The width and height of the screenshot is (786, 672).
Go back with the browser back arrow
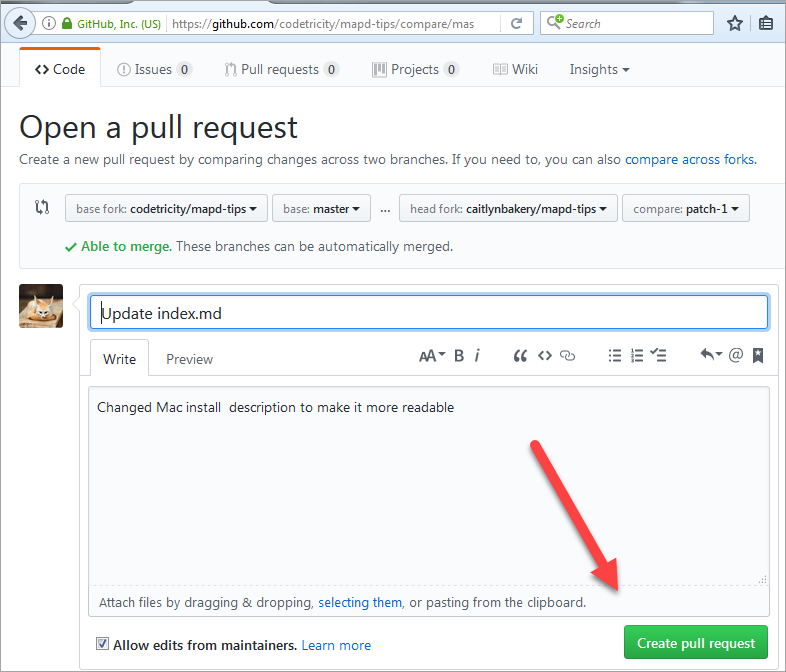(x=20, y=23)
